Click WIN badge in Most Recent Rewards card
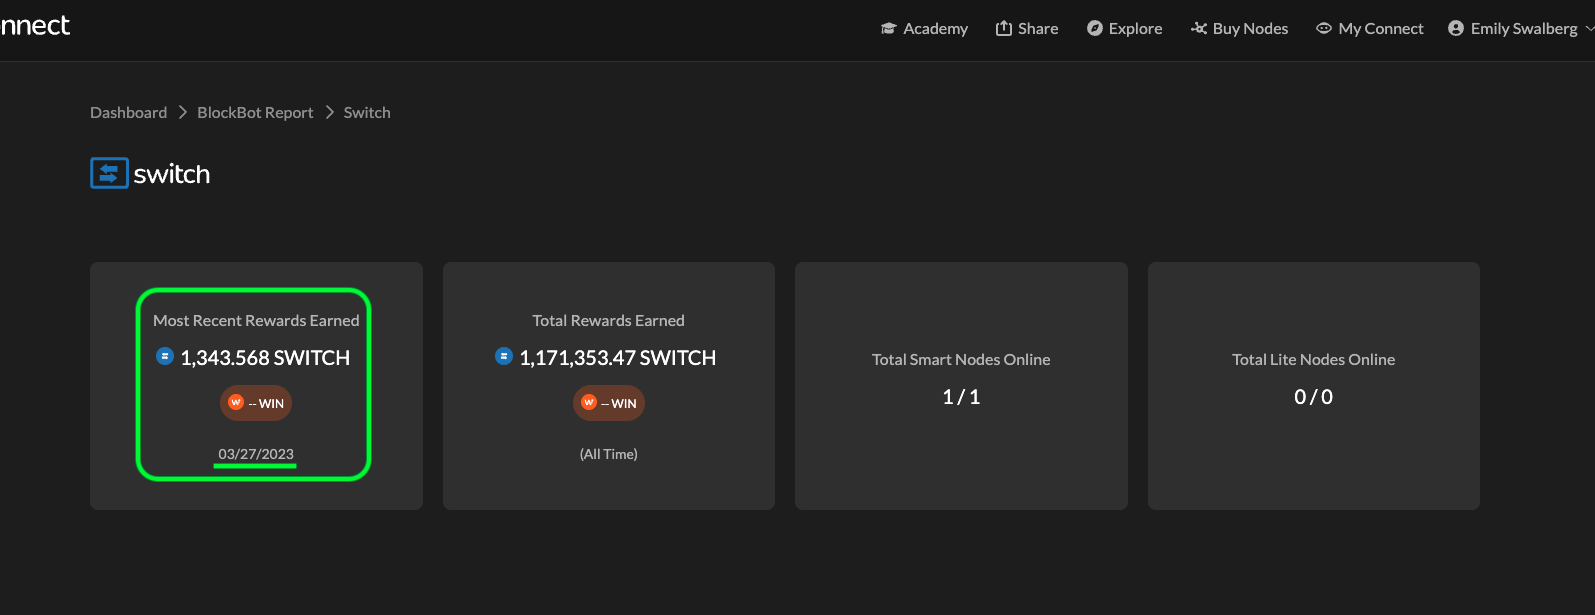 pyautogui.click(x=256, y=403)
